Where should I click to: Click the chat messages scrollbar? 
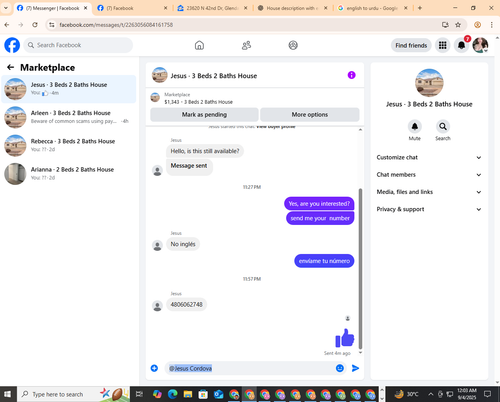(x=360, y=268)
